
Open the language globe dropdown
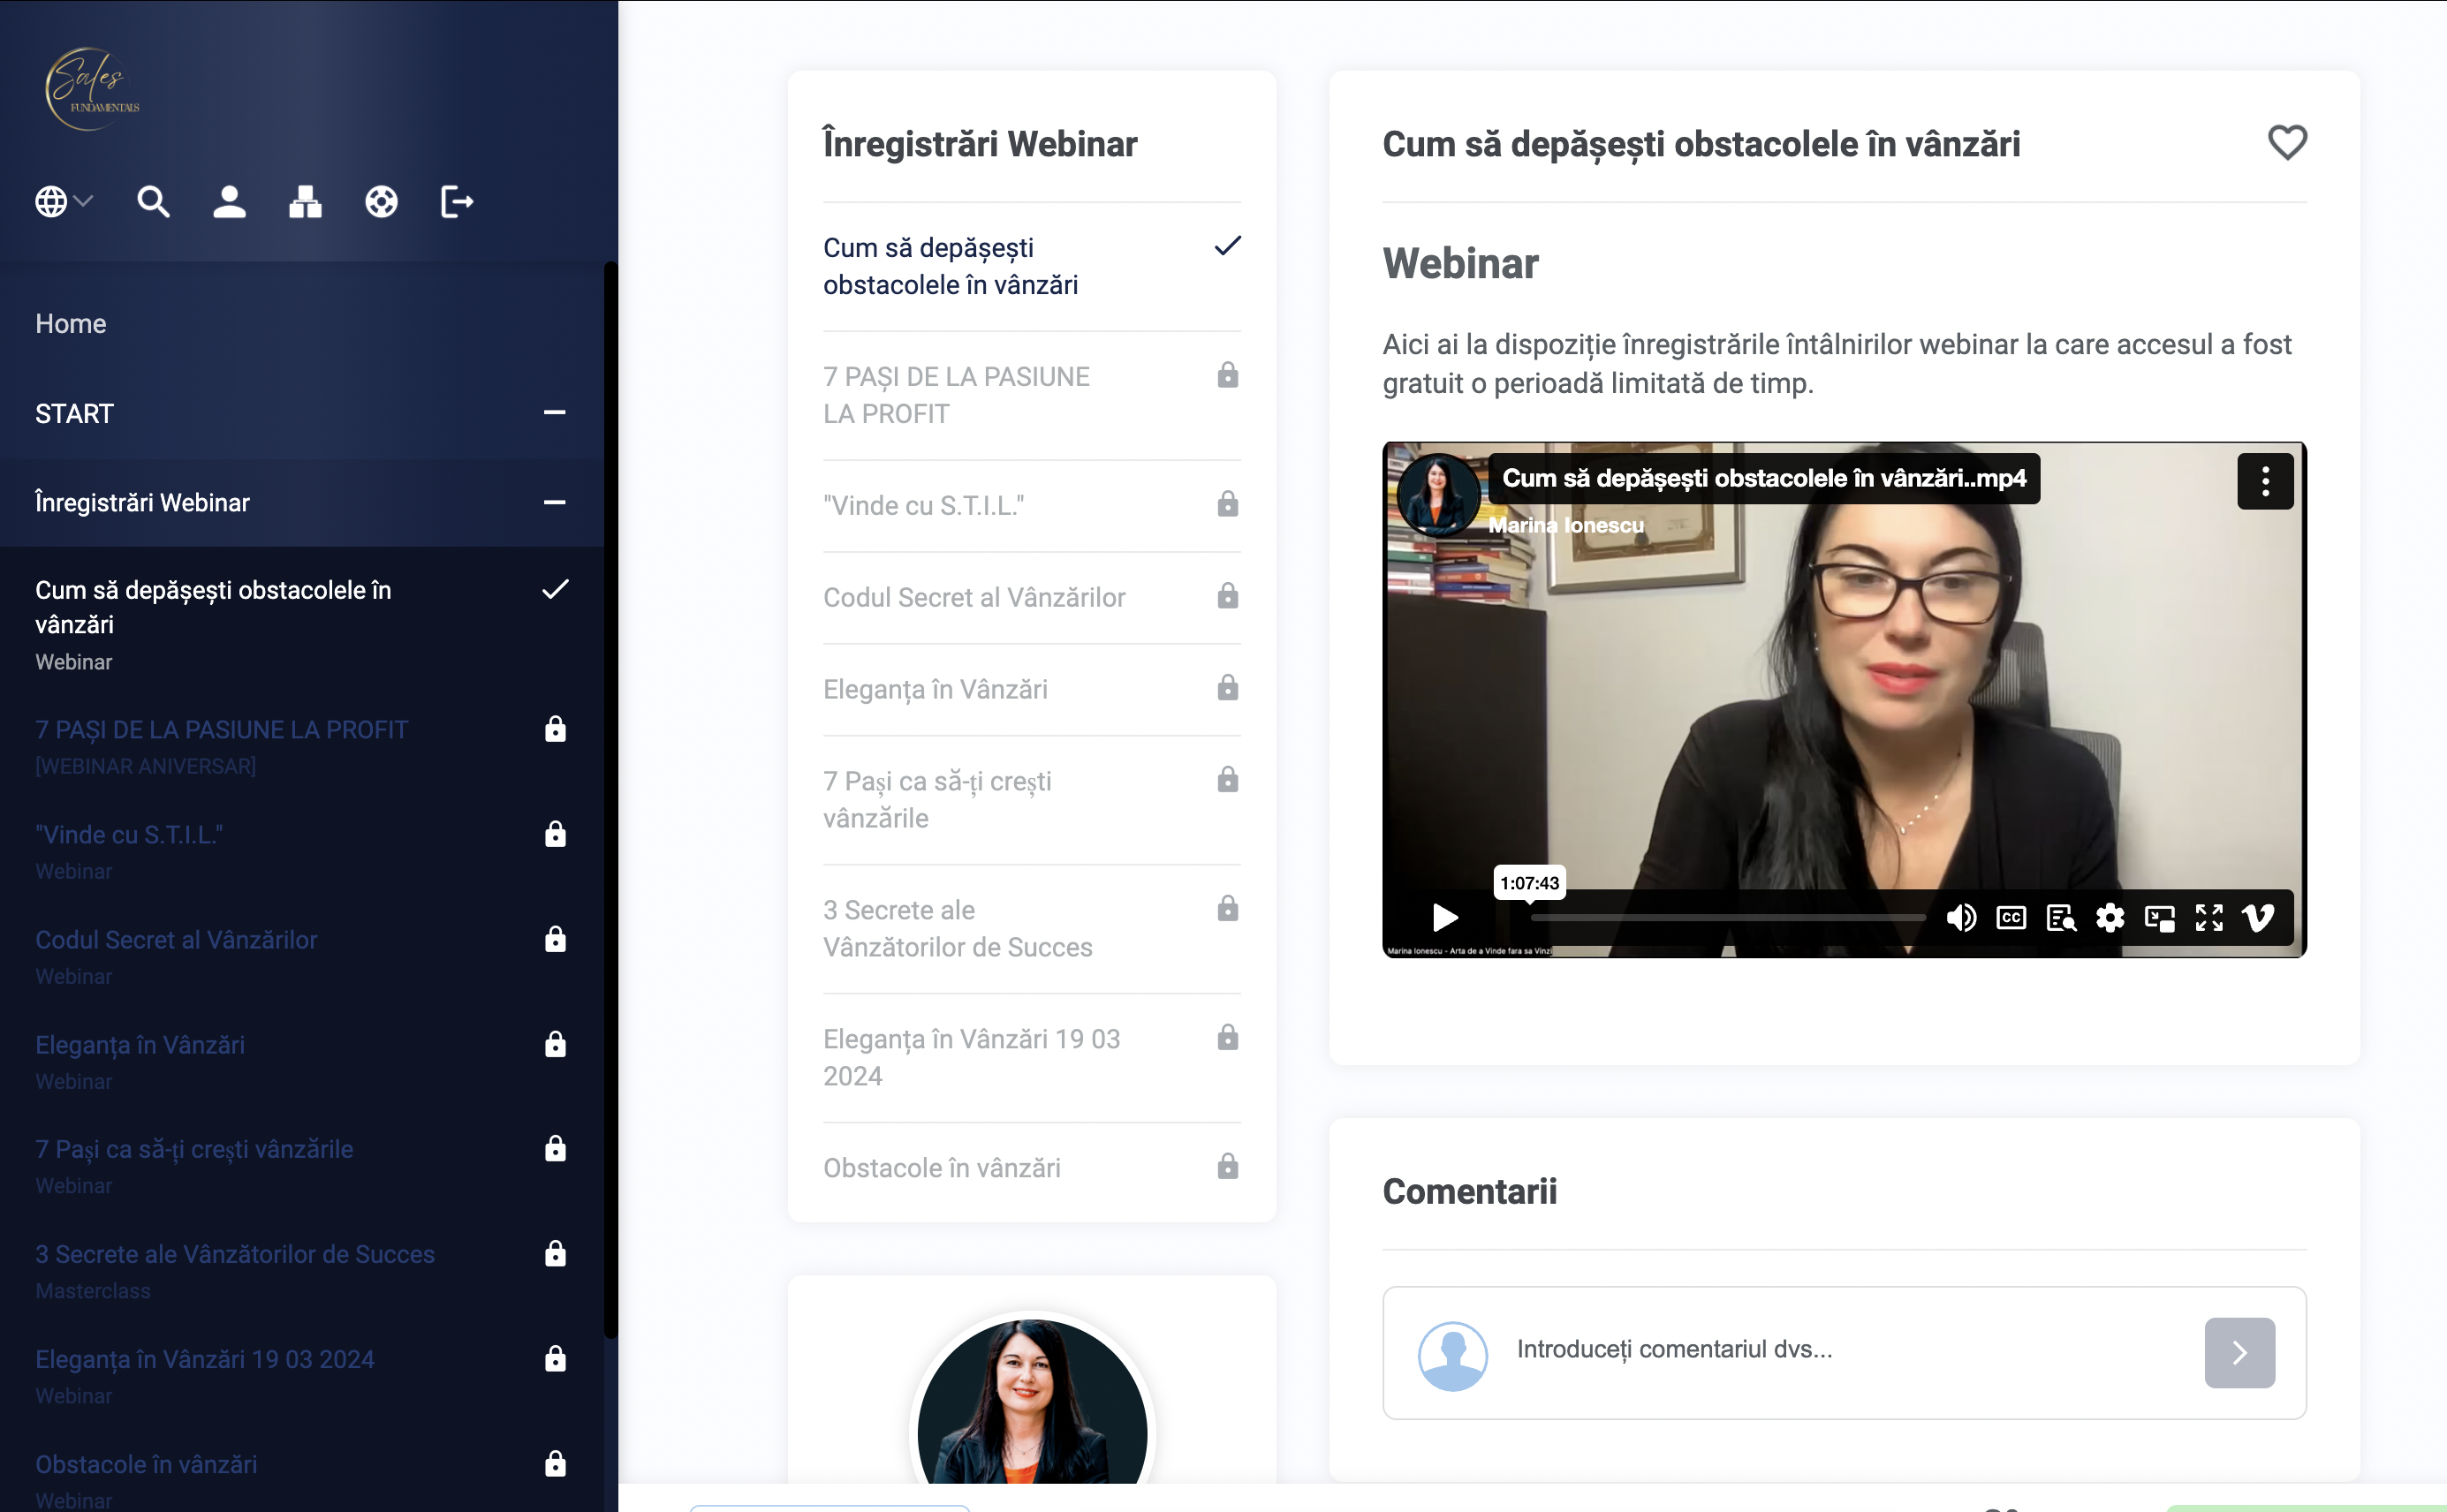(62, 202)
